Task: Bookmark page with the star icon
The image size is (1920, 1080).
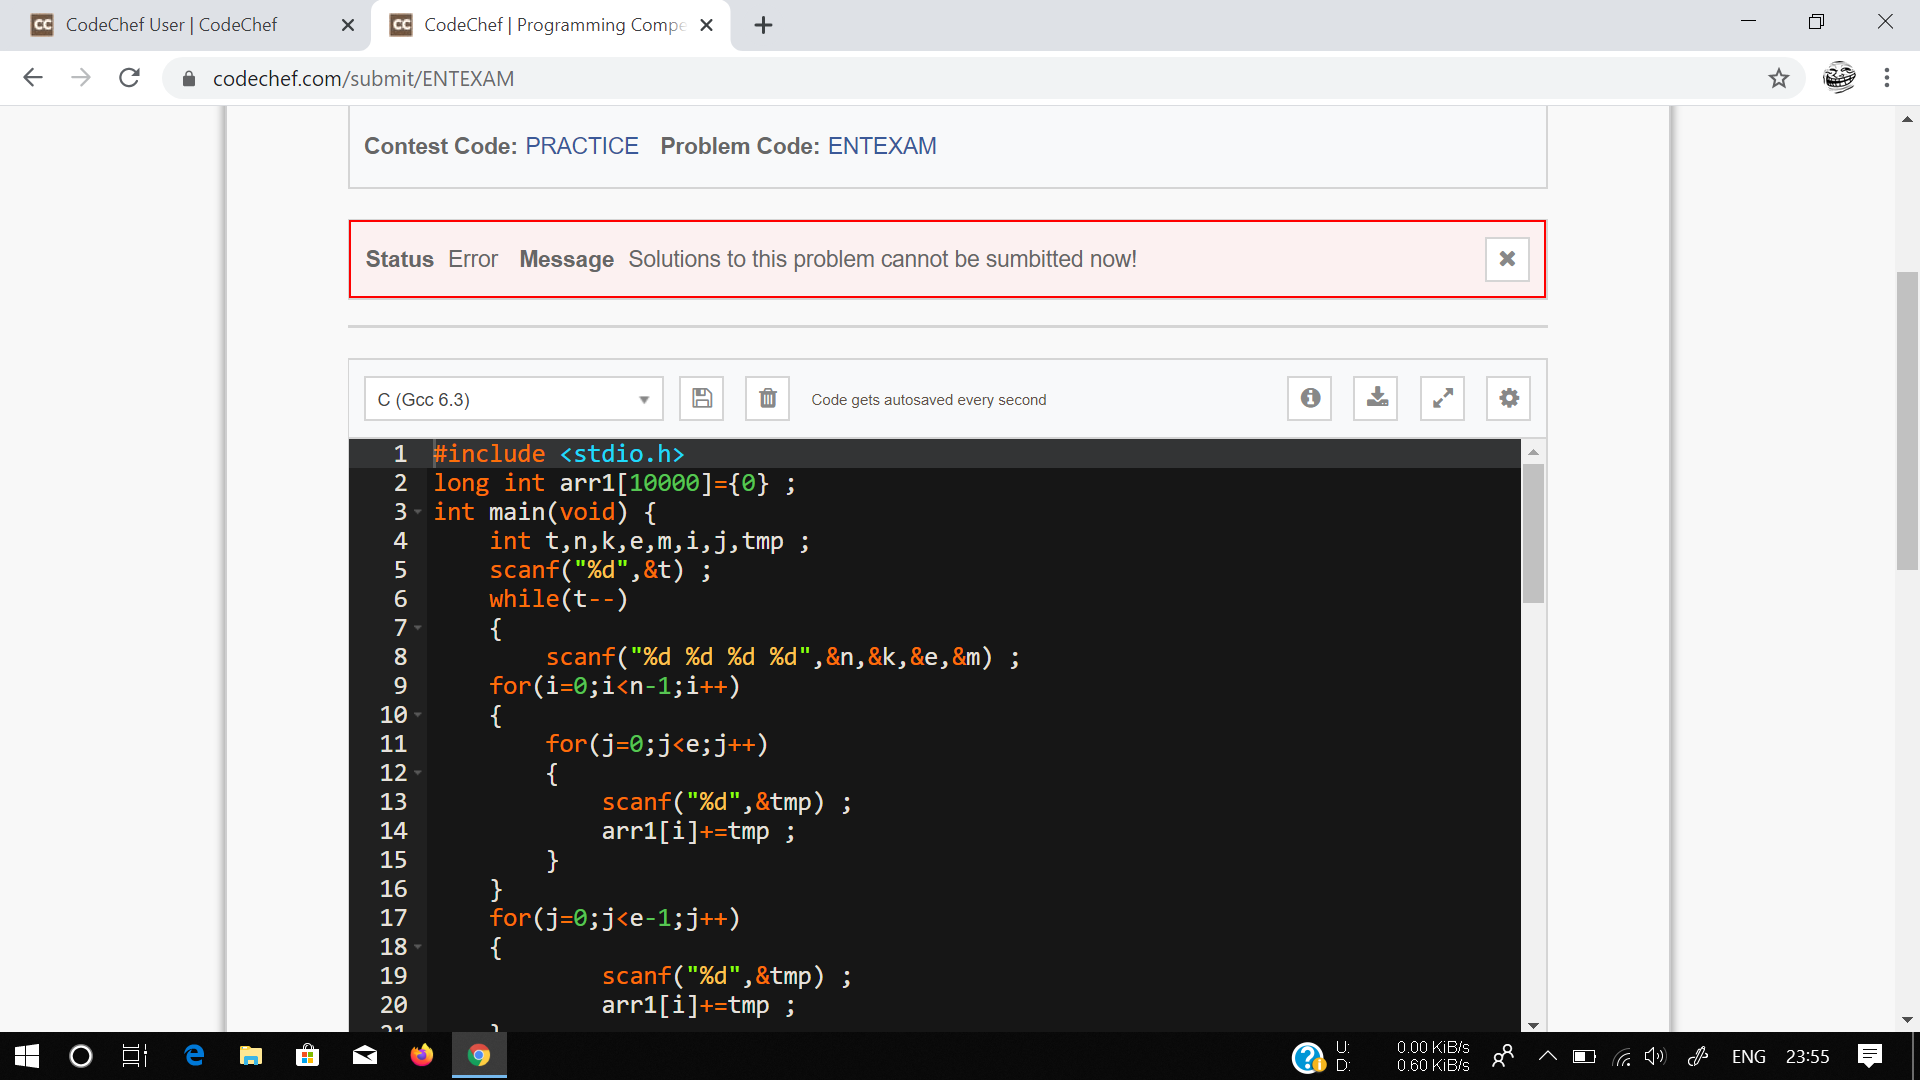Action: tap(1778, 78)
